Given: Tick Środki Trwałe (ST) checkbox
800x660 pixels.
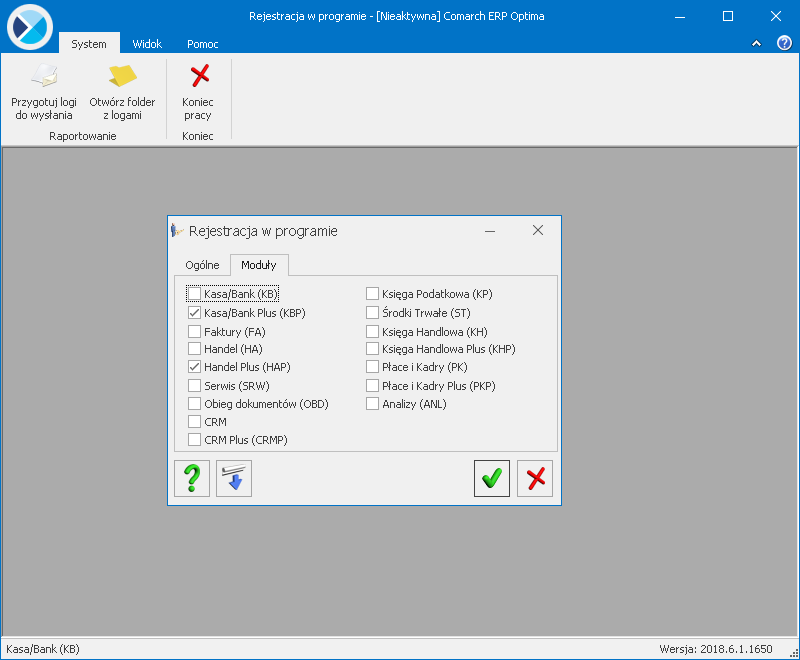Looking at the screenshot, I should point(372,313).
